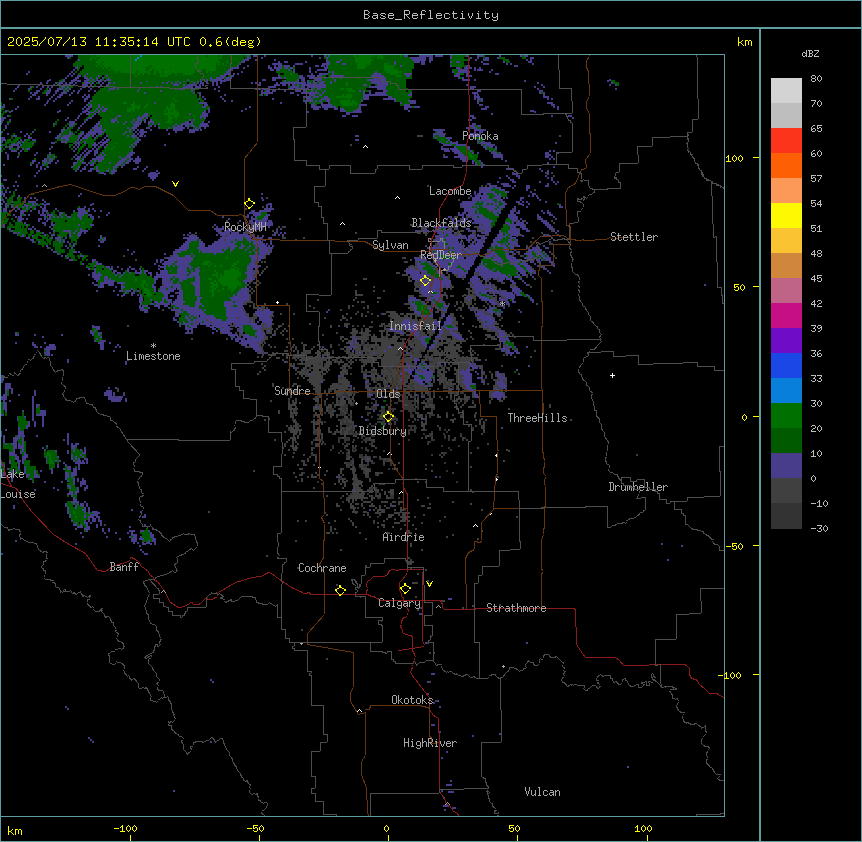Click the Airdrie label
The width and height of the screenshot is (862, 842).
point(403,537)
